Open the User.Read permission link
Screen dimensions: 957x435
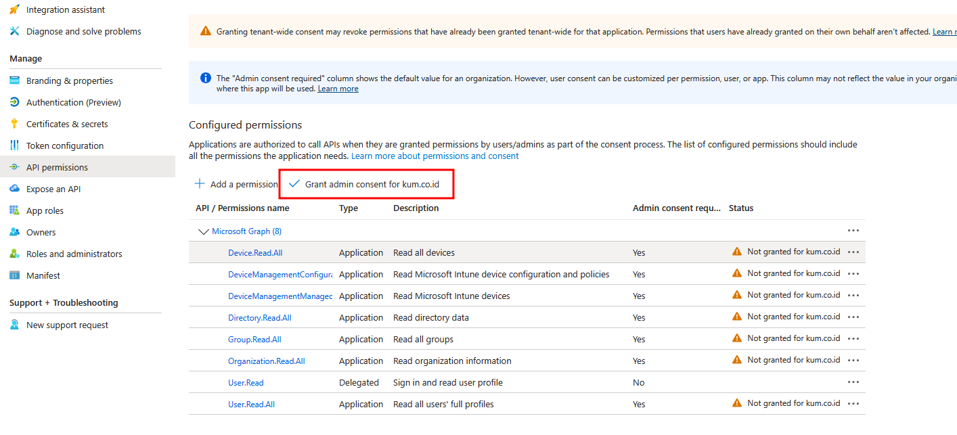point(246,383)
